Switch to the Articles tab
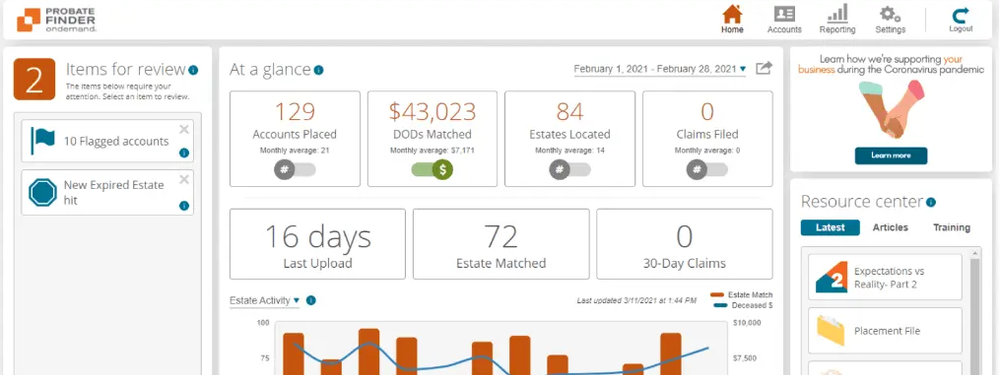Image resolution: width=1000 pixels, height=375 pixels. pos(890,228)
